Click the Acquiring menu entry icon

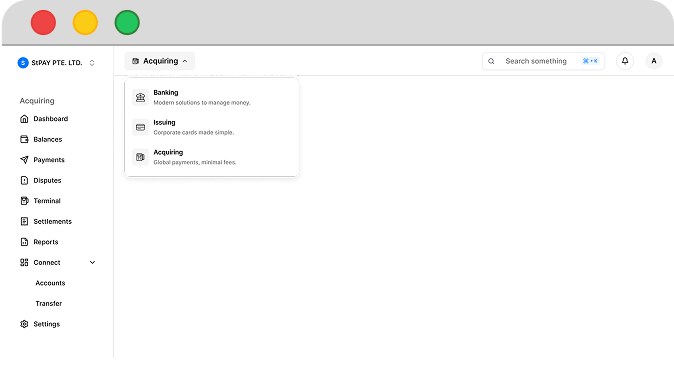tap(140, 157)
